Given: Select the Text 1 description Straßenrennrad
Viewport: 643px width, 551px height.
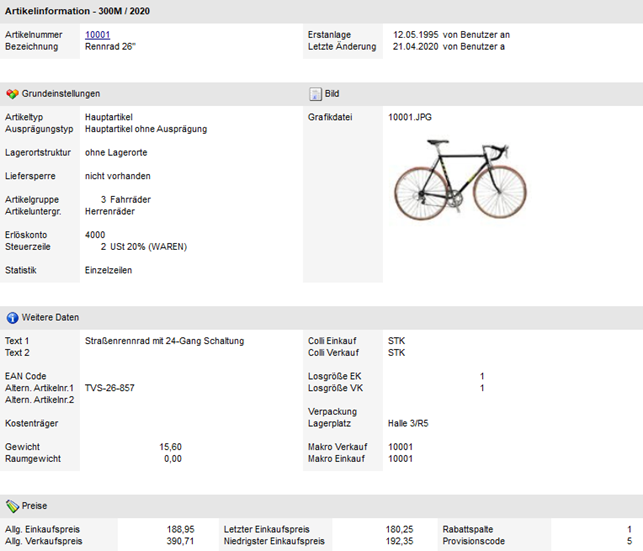Looking at the screenshot, I should 164,341.
